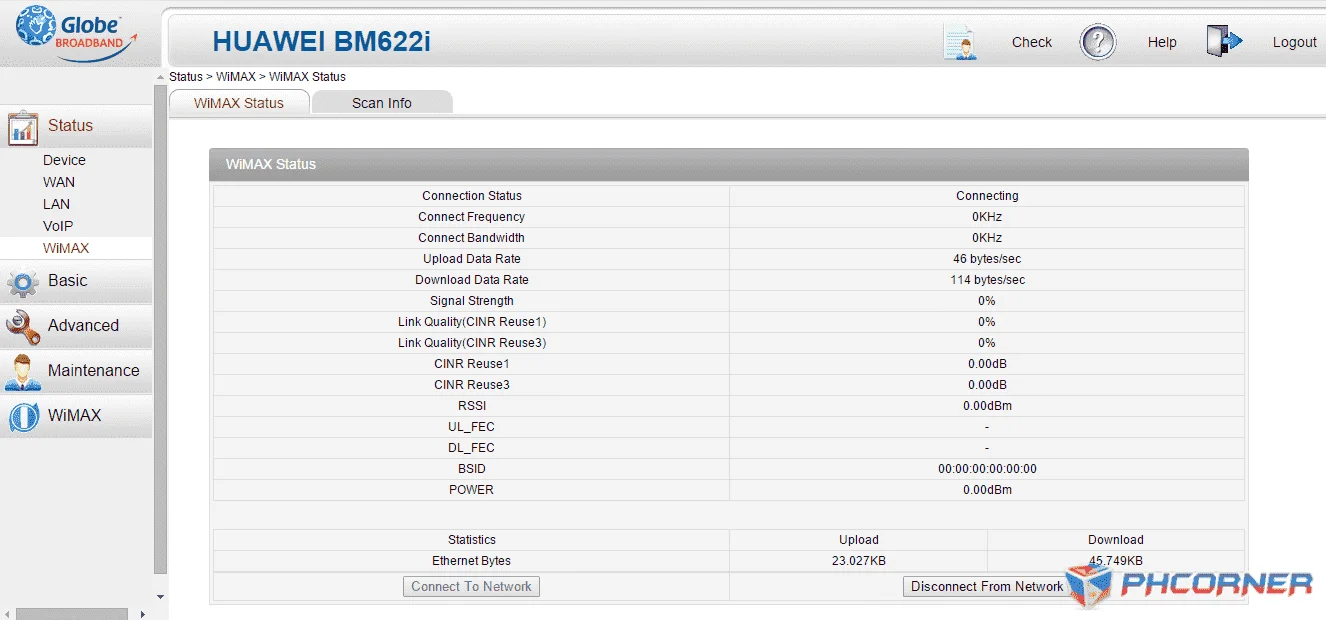Click the UL_FEC label
The height and width of the screenshot is (620, 1326).
tap(472, 427)
